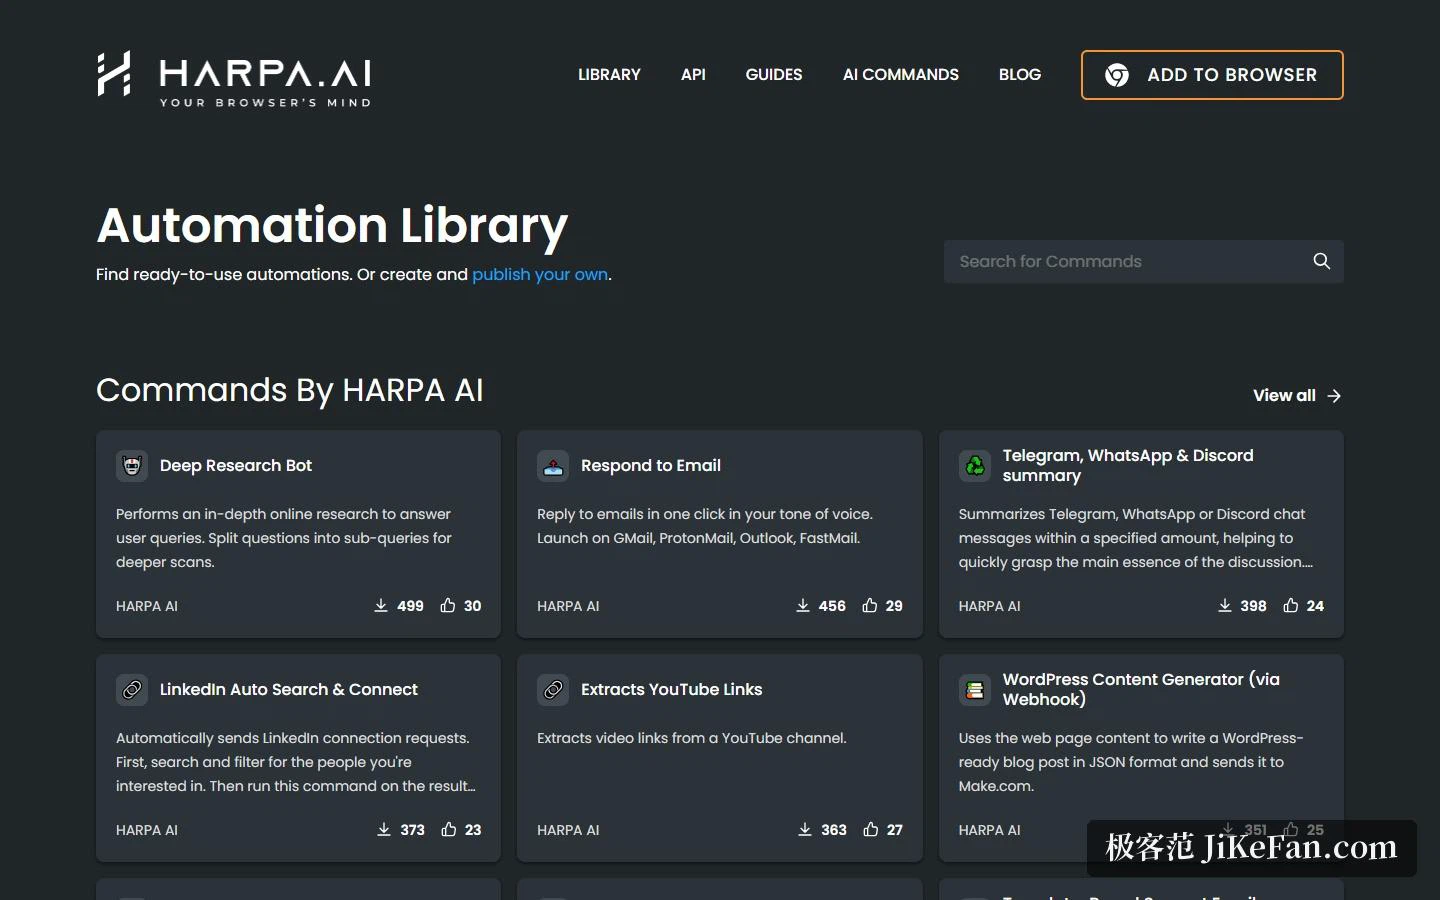Open the Library menu item

click(609, 75)
